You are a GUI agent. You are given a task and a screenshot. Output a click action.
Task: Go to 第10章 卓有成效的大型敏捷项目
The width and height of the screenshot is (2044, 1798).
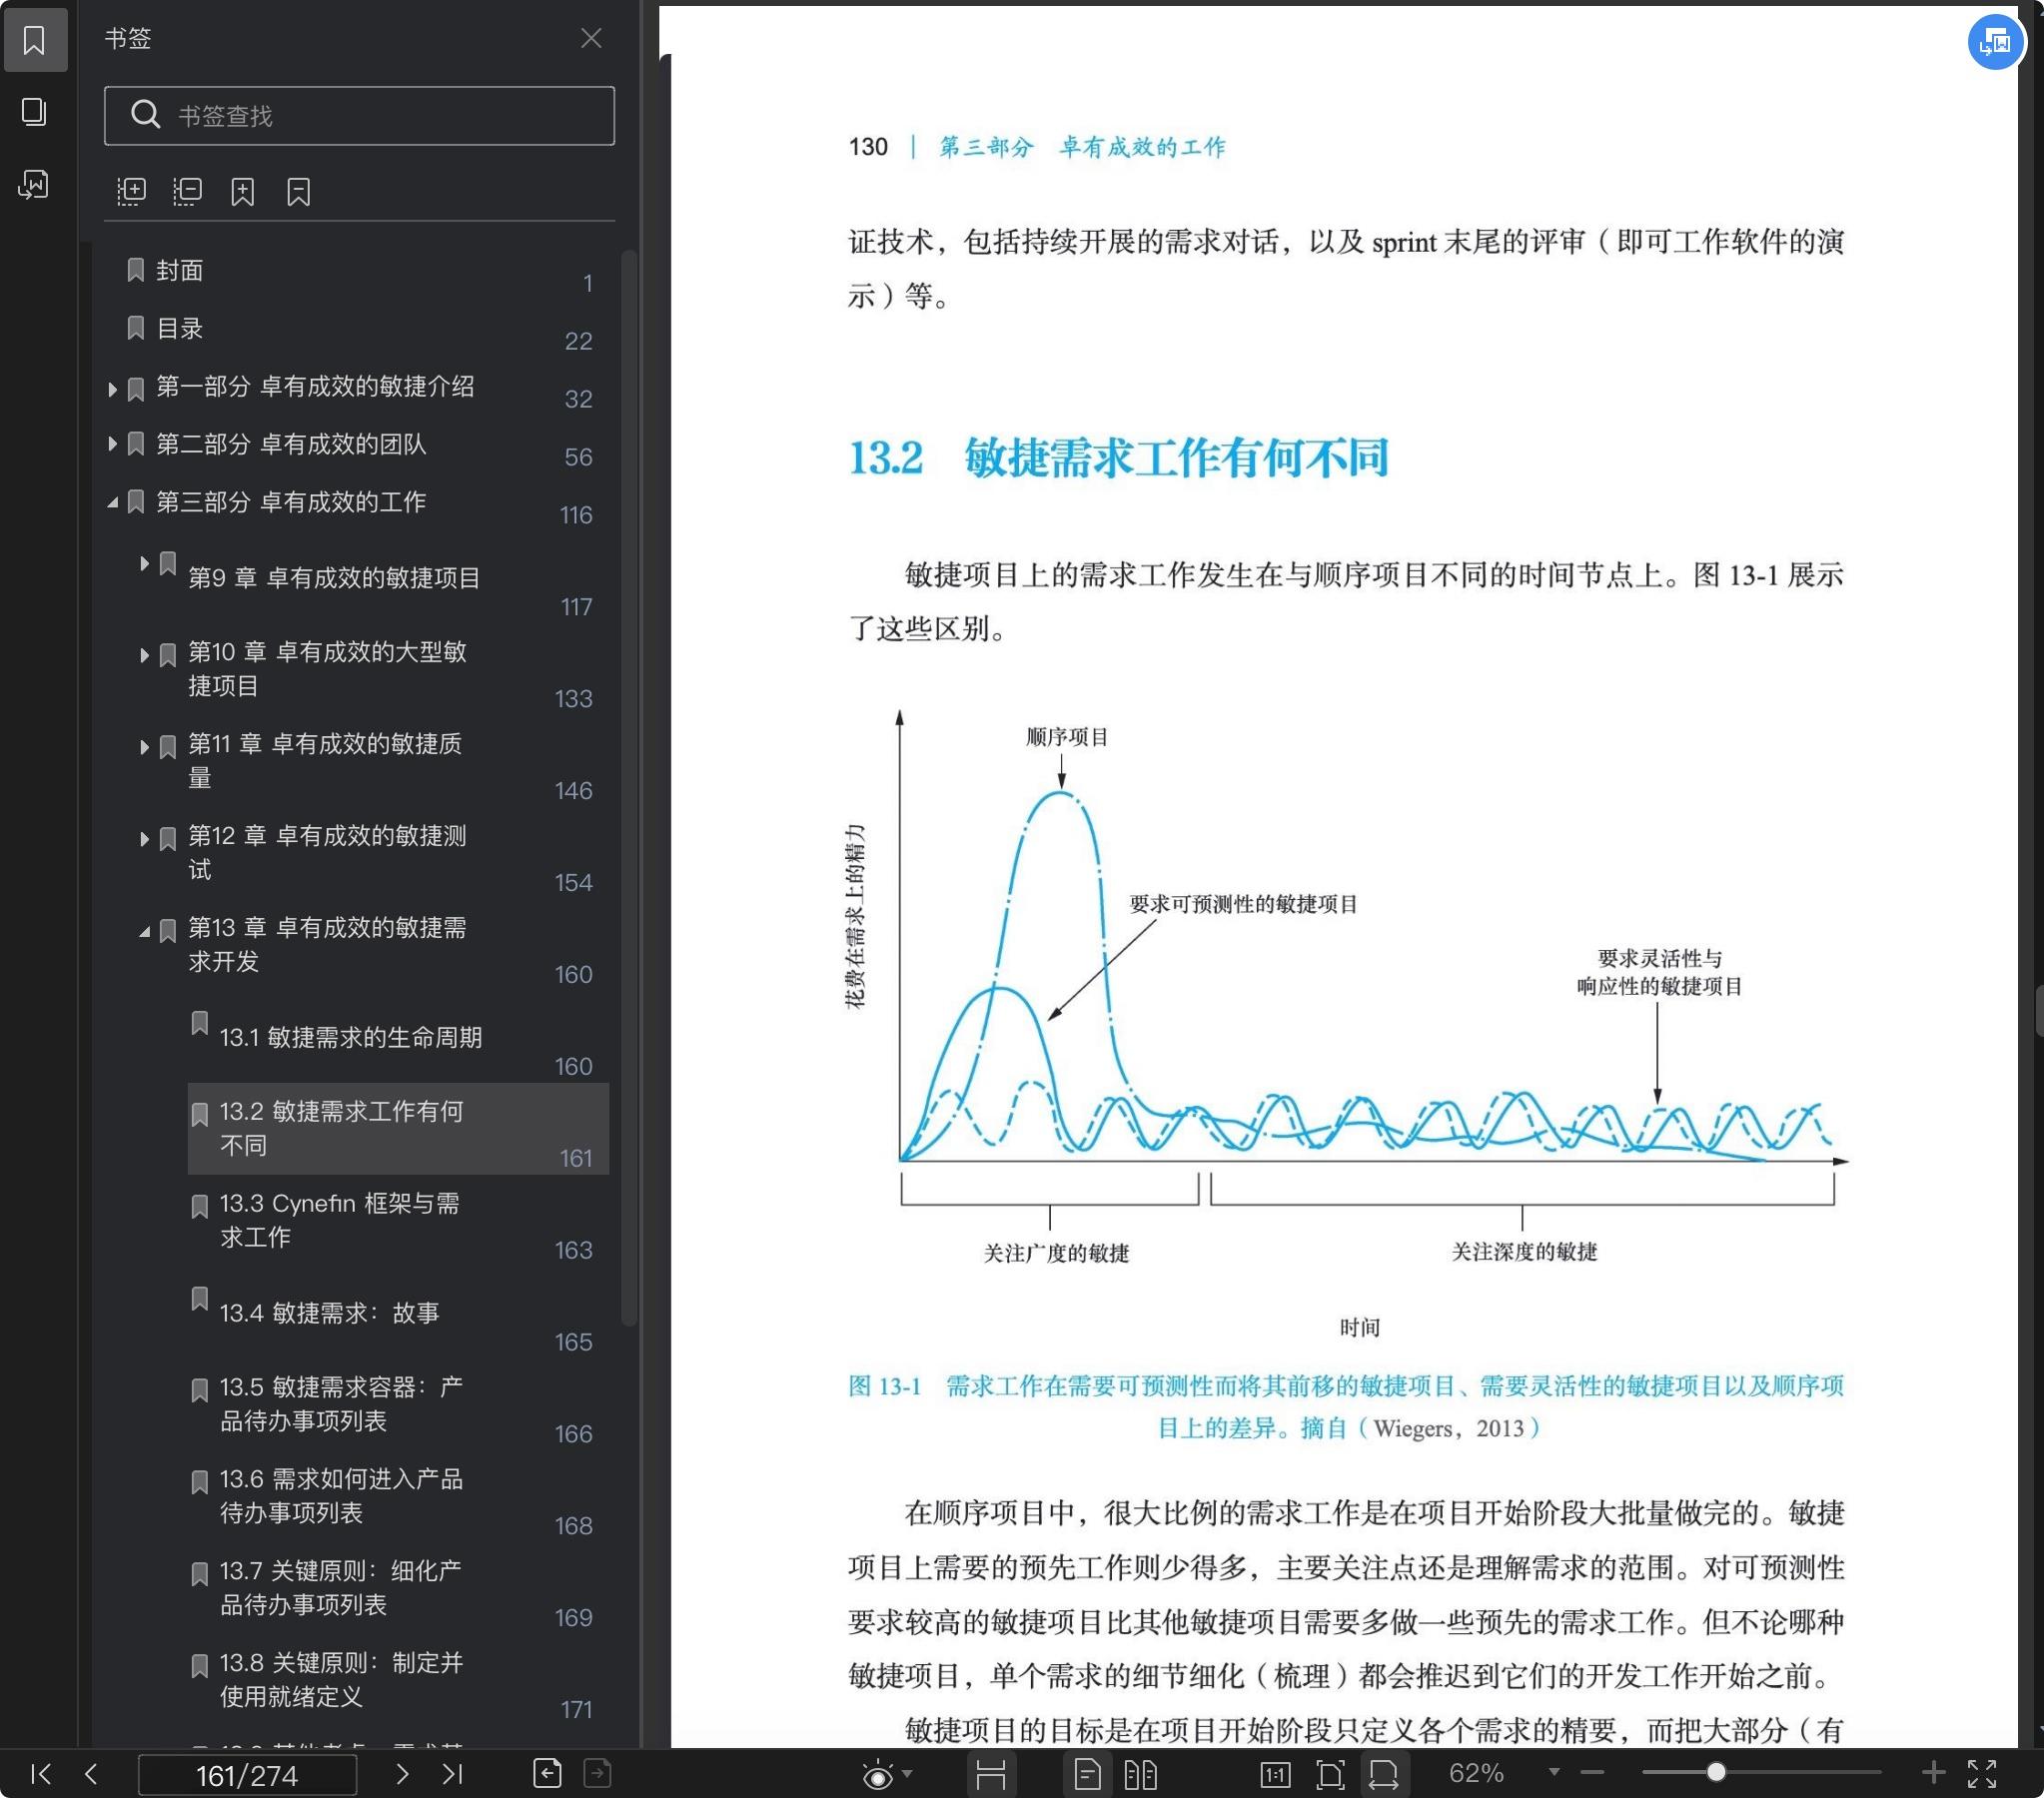click(x=328, y=669)
